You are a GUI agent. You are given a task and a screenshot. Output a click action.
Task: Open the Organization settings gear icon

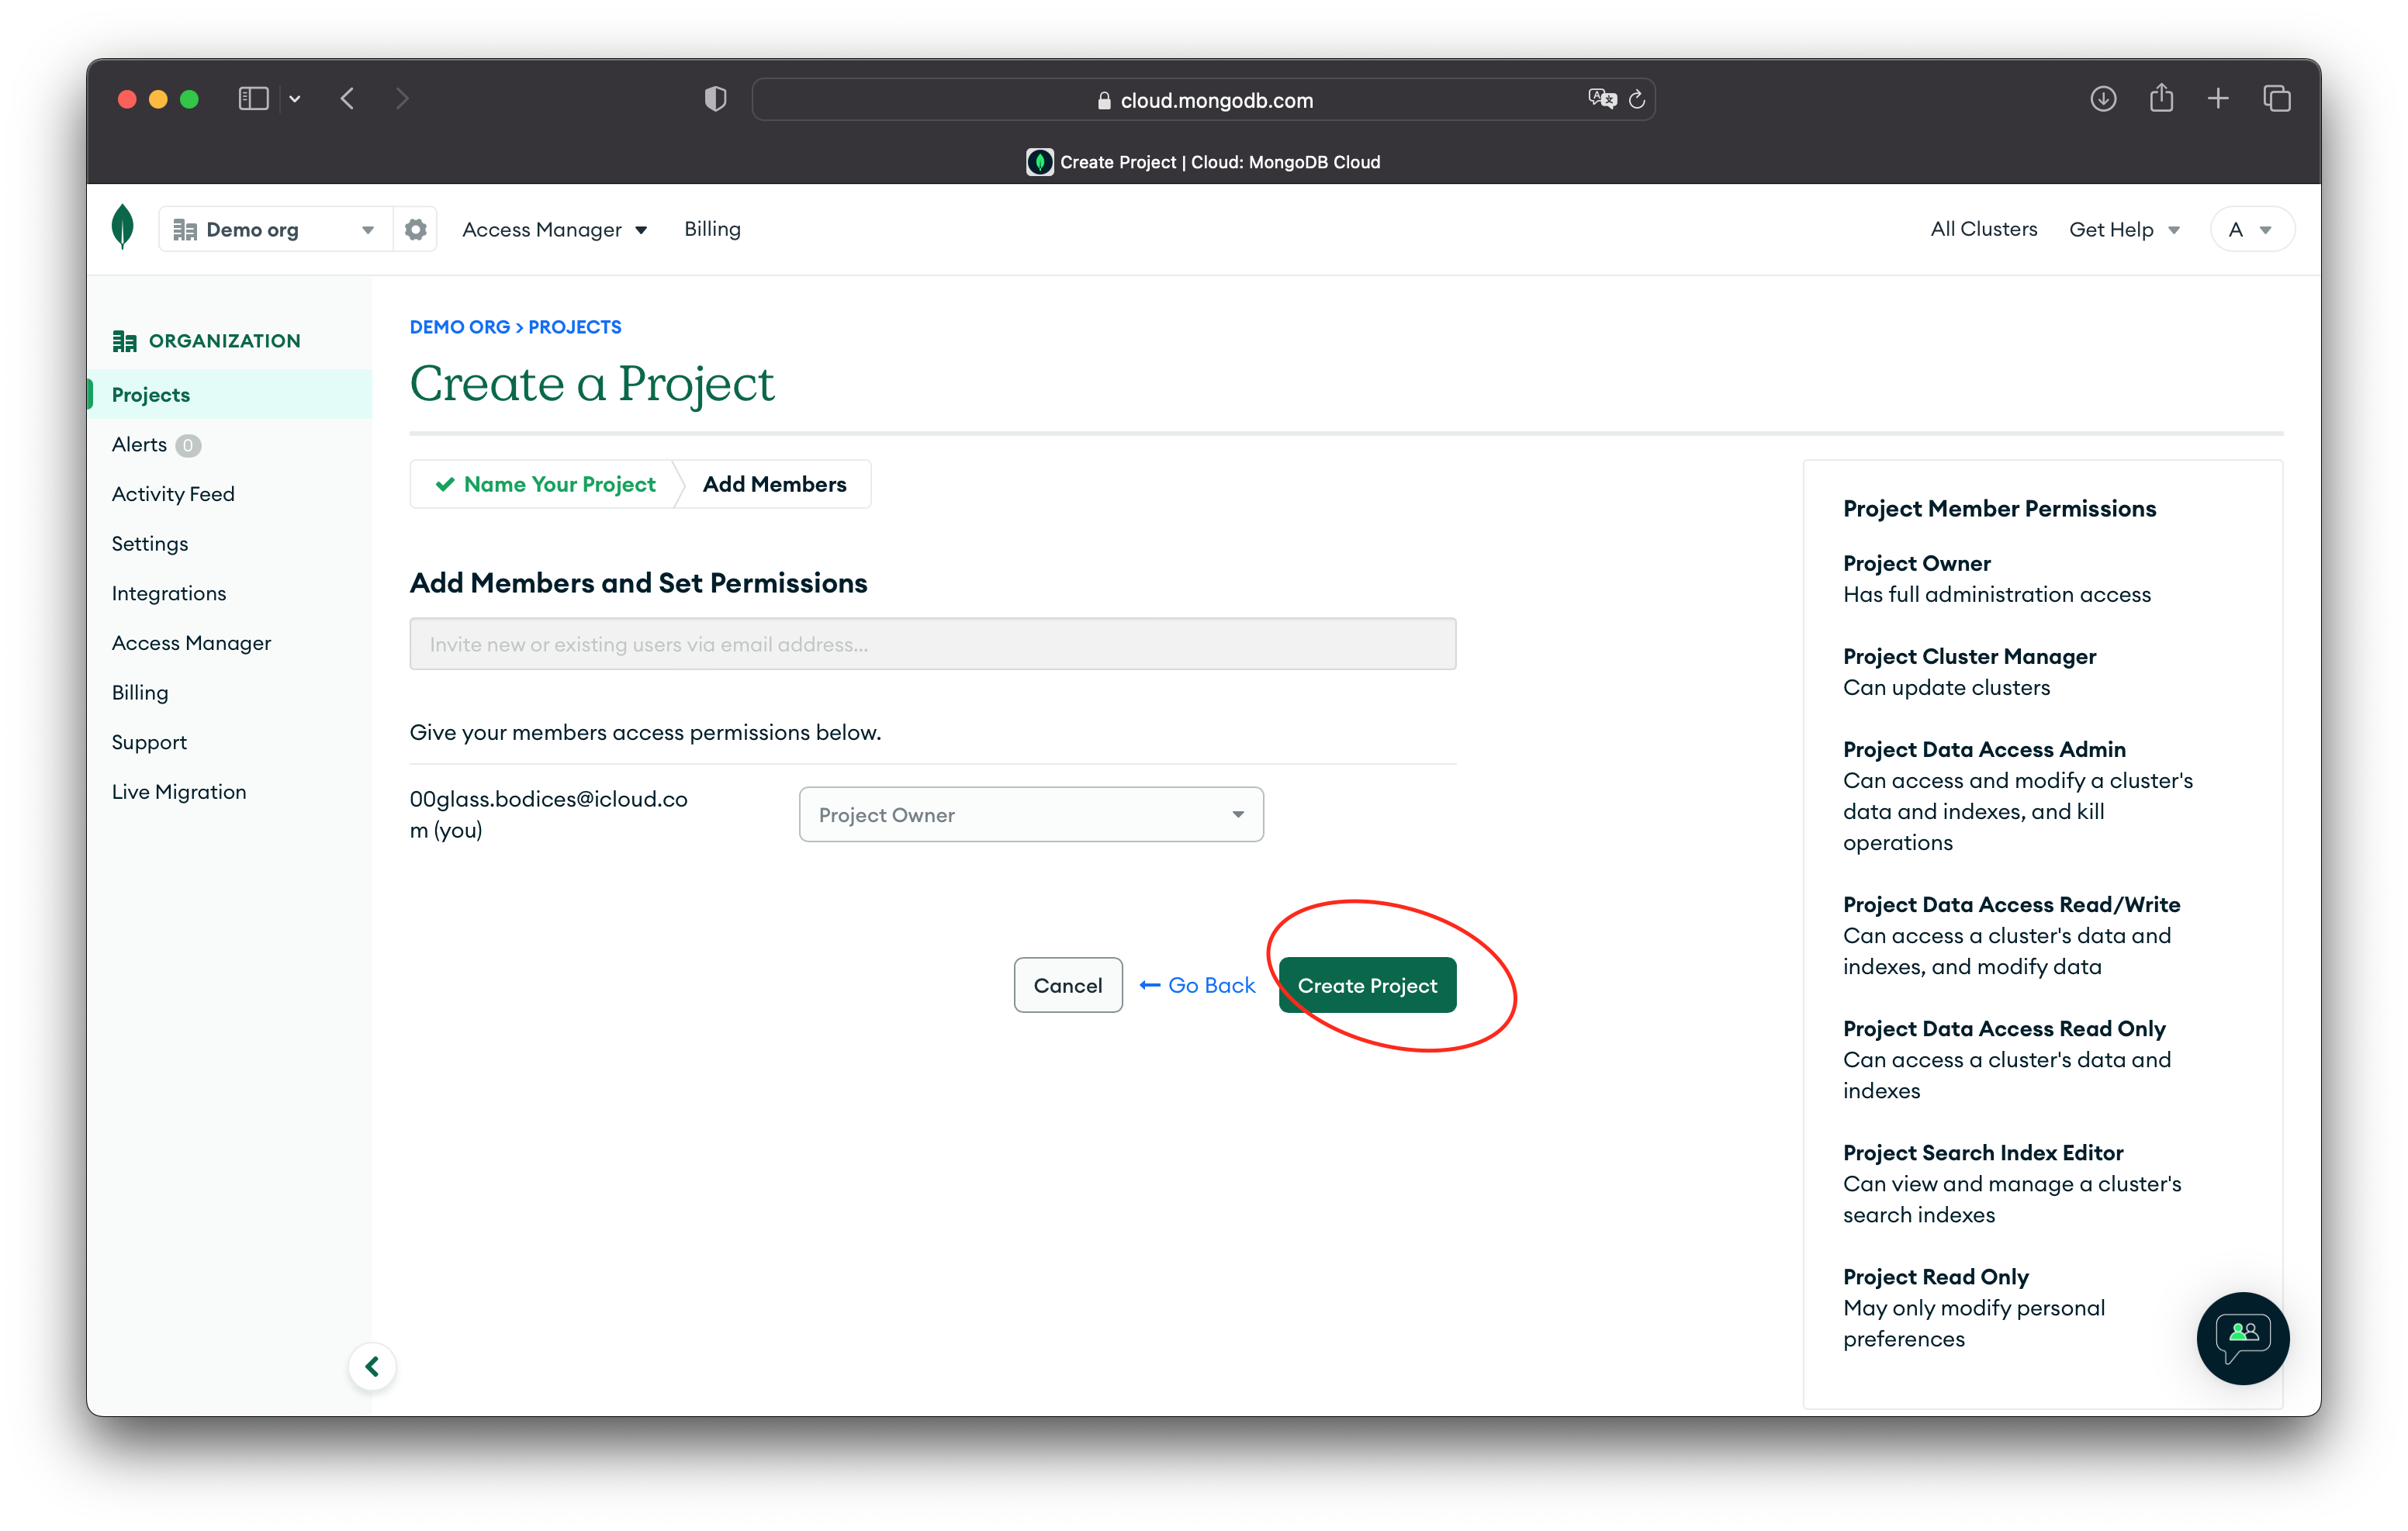click(414, 230)
